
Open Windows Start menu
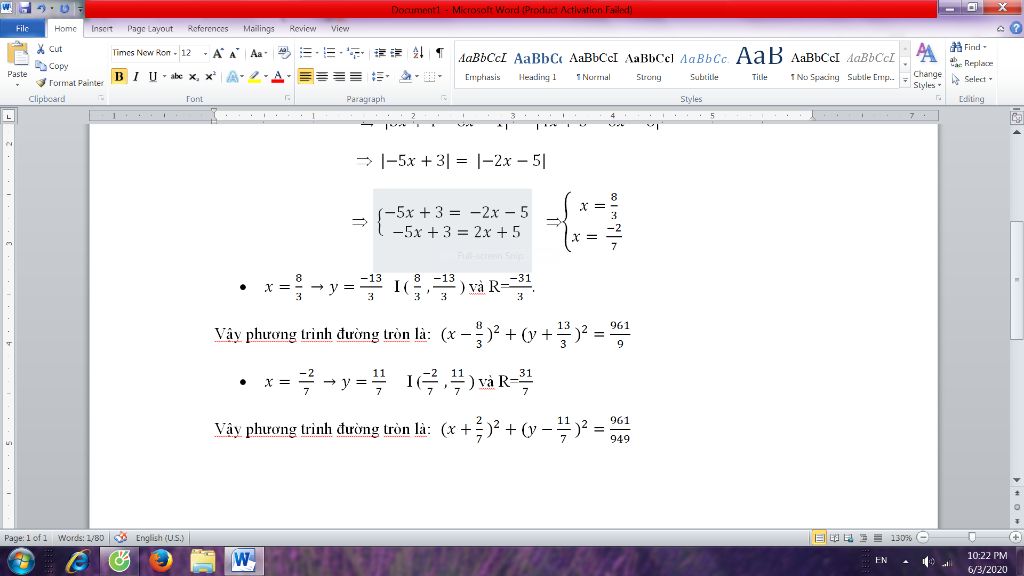[21, 561]
